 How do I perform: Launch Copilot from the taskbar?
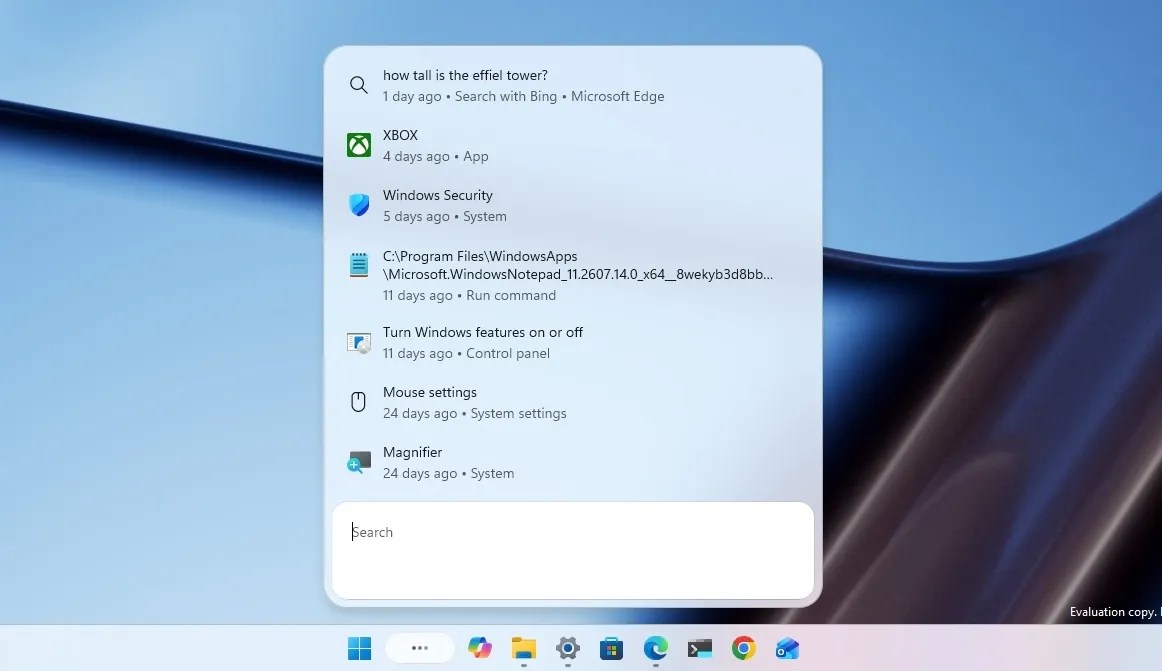(x=479, y=648)
